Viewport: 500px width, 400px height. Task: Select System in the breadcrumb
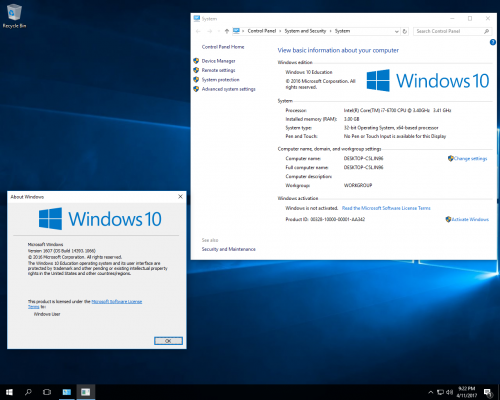[x=342, y=31]
